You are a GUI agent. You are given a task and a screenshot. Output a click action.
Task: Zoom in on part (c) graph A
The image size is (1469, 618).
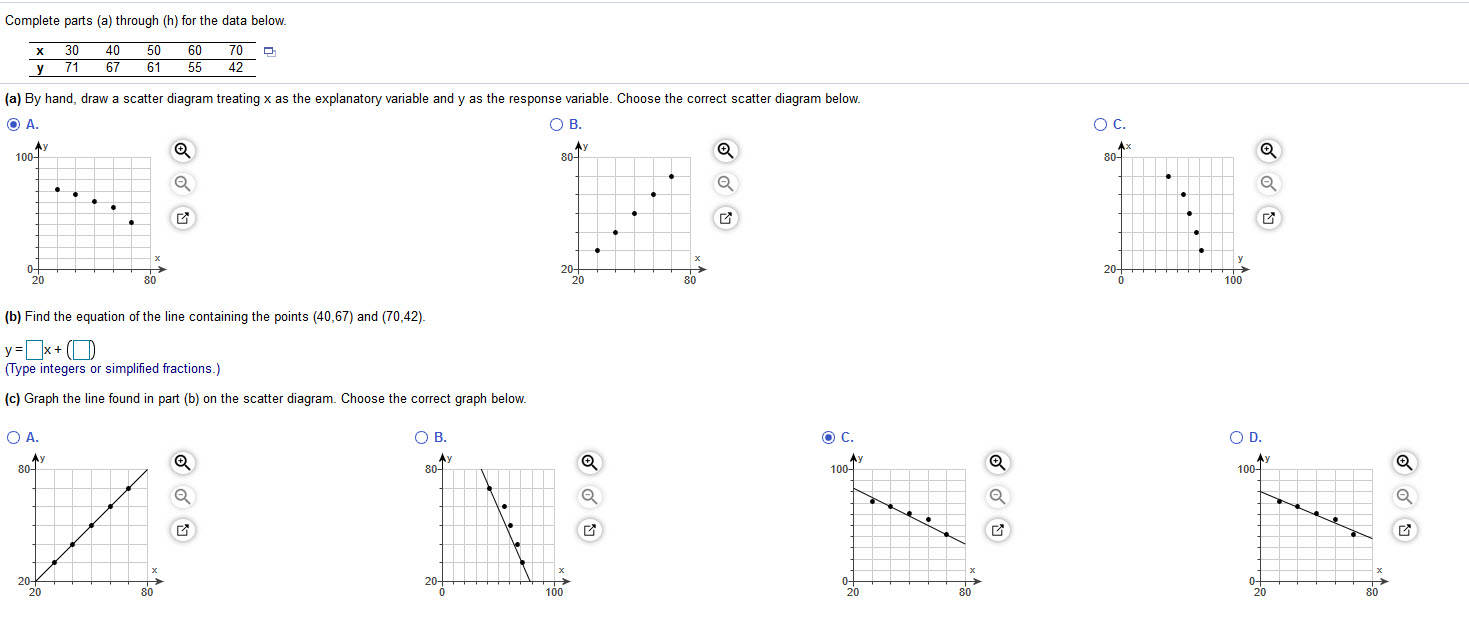click(x=181, y=462)
